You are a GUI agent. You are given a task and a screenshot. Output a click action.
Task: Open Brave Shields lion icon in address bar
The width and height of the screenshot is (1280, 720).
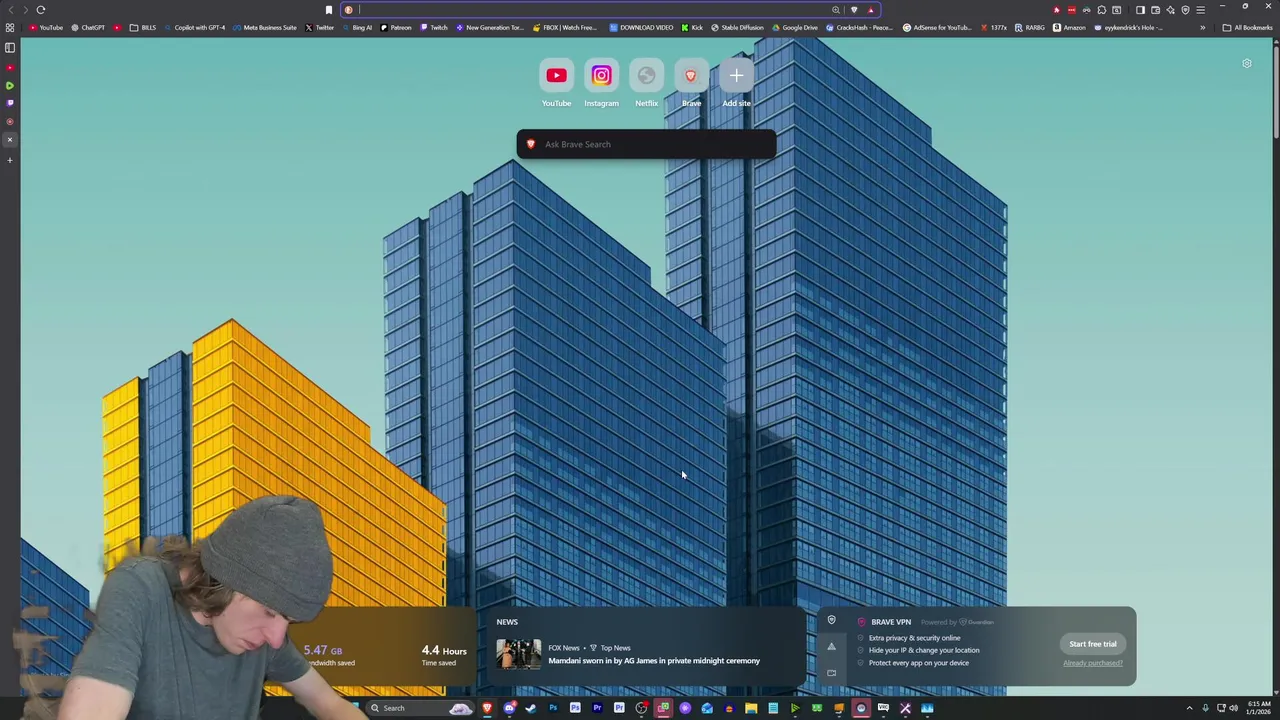coord(854,10)
